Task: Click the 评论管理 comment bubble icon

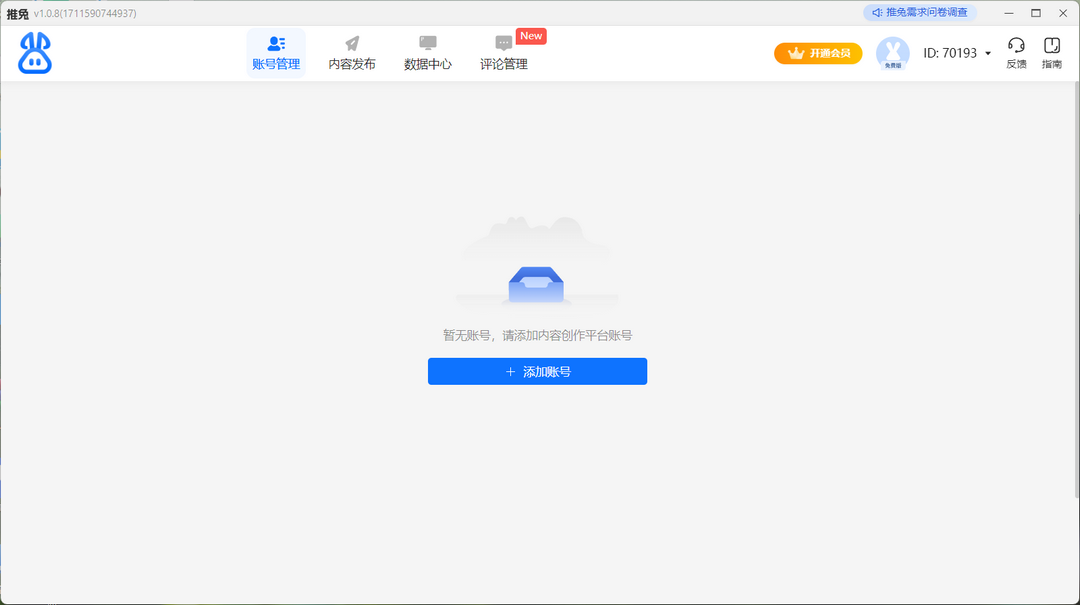Action: (x=503, y=43)
